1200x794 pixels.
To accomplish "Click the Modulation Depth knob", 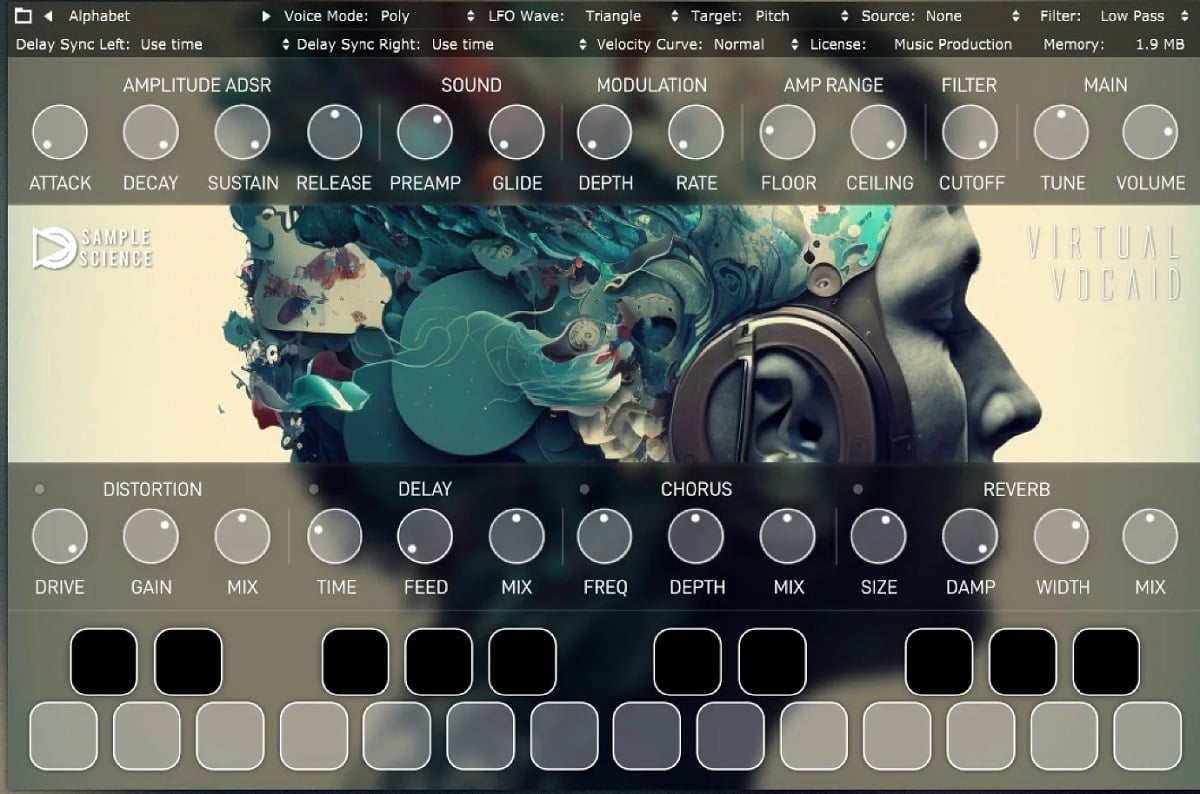I will coord(605,132).
